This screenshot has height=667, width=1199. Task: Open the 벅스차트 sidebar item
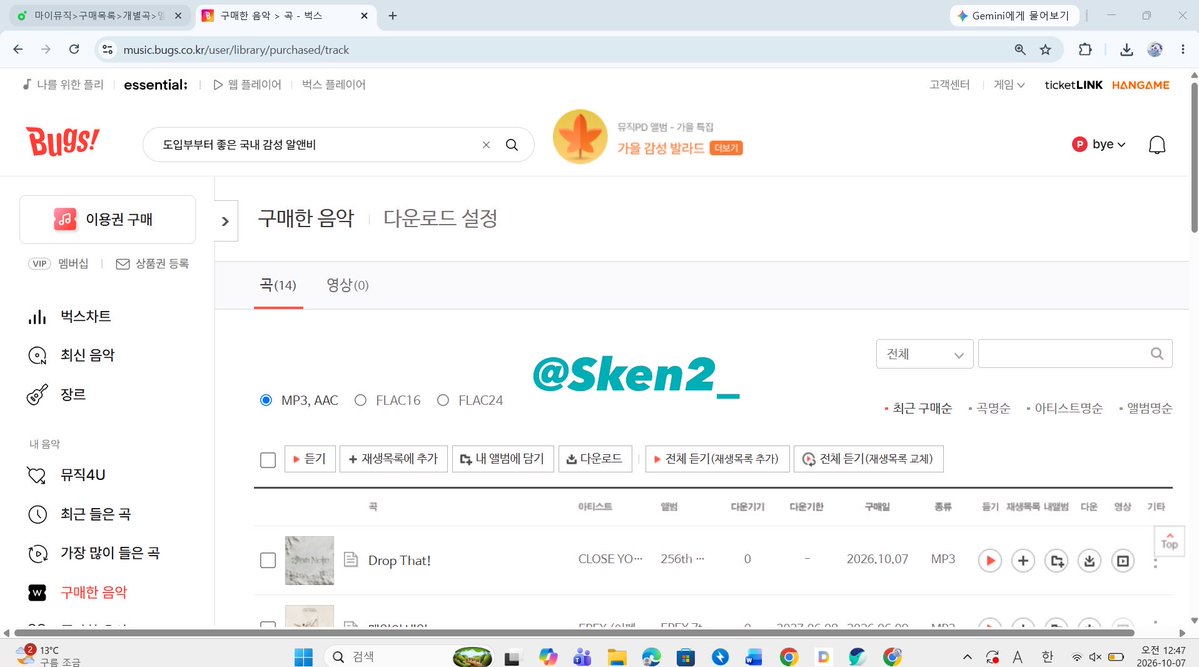(x=70, y=316)
